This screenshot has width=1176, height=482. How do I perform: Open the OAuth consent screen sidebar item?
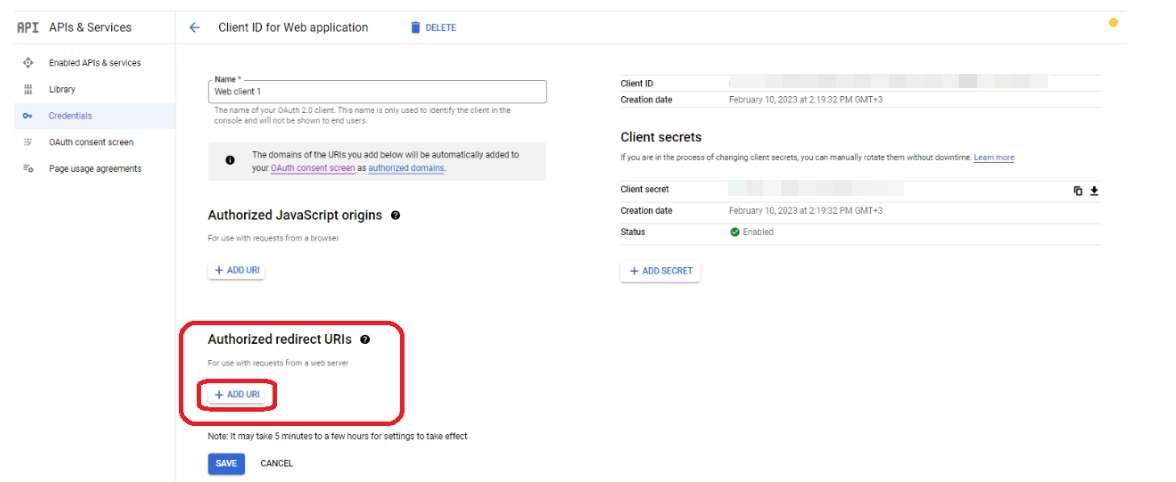[91, 142]
